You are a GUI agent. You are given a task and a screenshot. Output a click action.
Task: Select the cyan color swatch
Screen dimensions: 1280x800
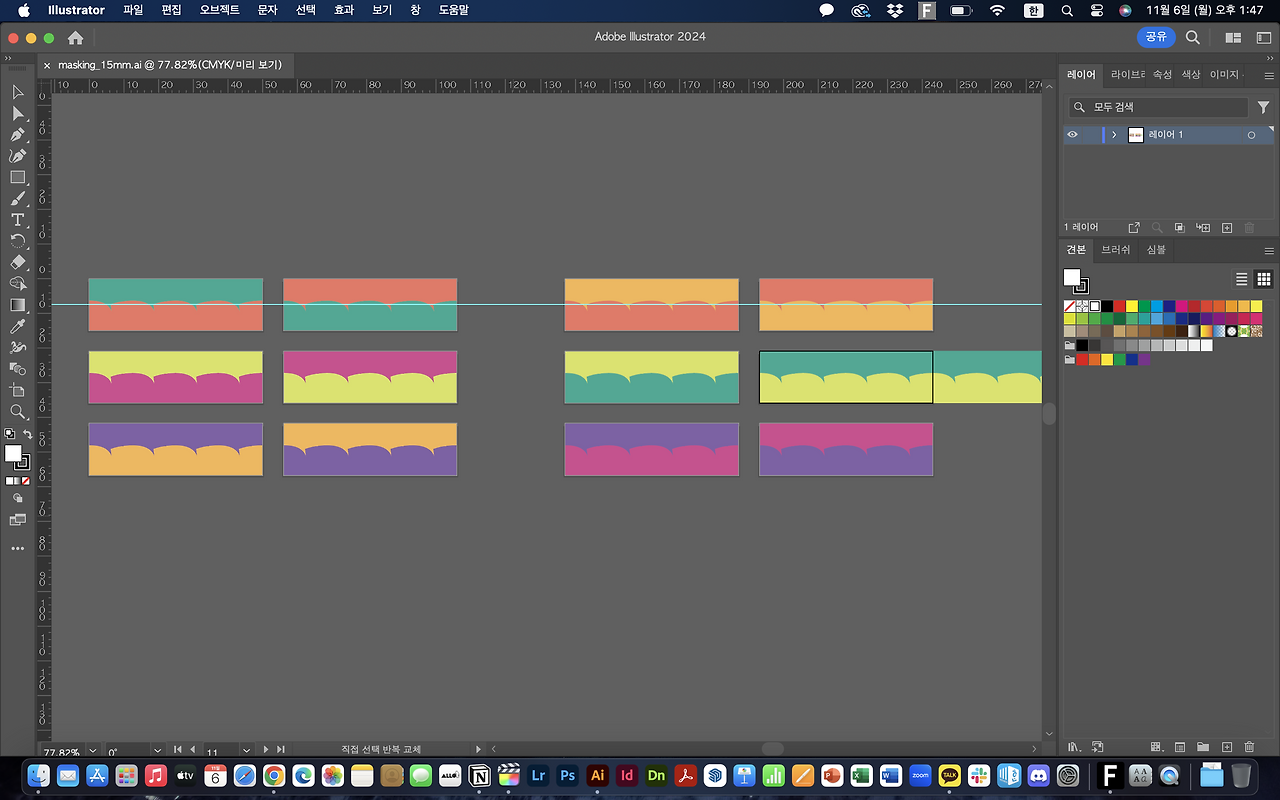coord(1156,306)
